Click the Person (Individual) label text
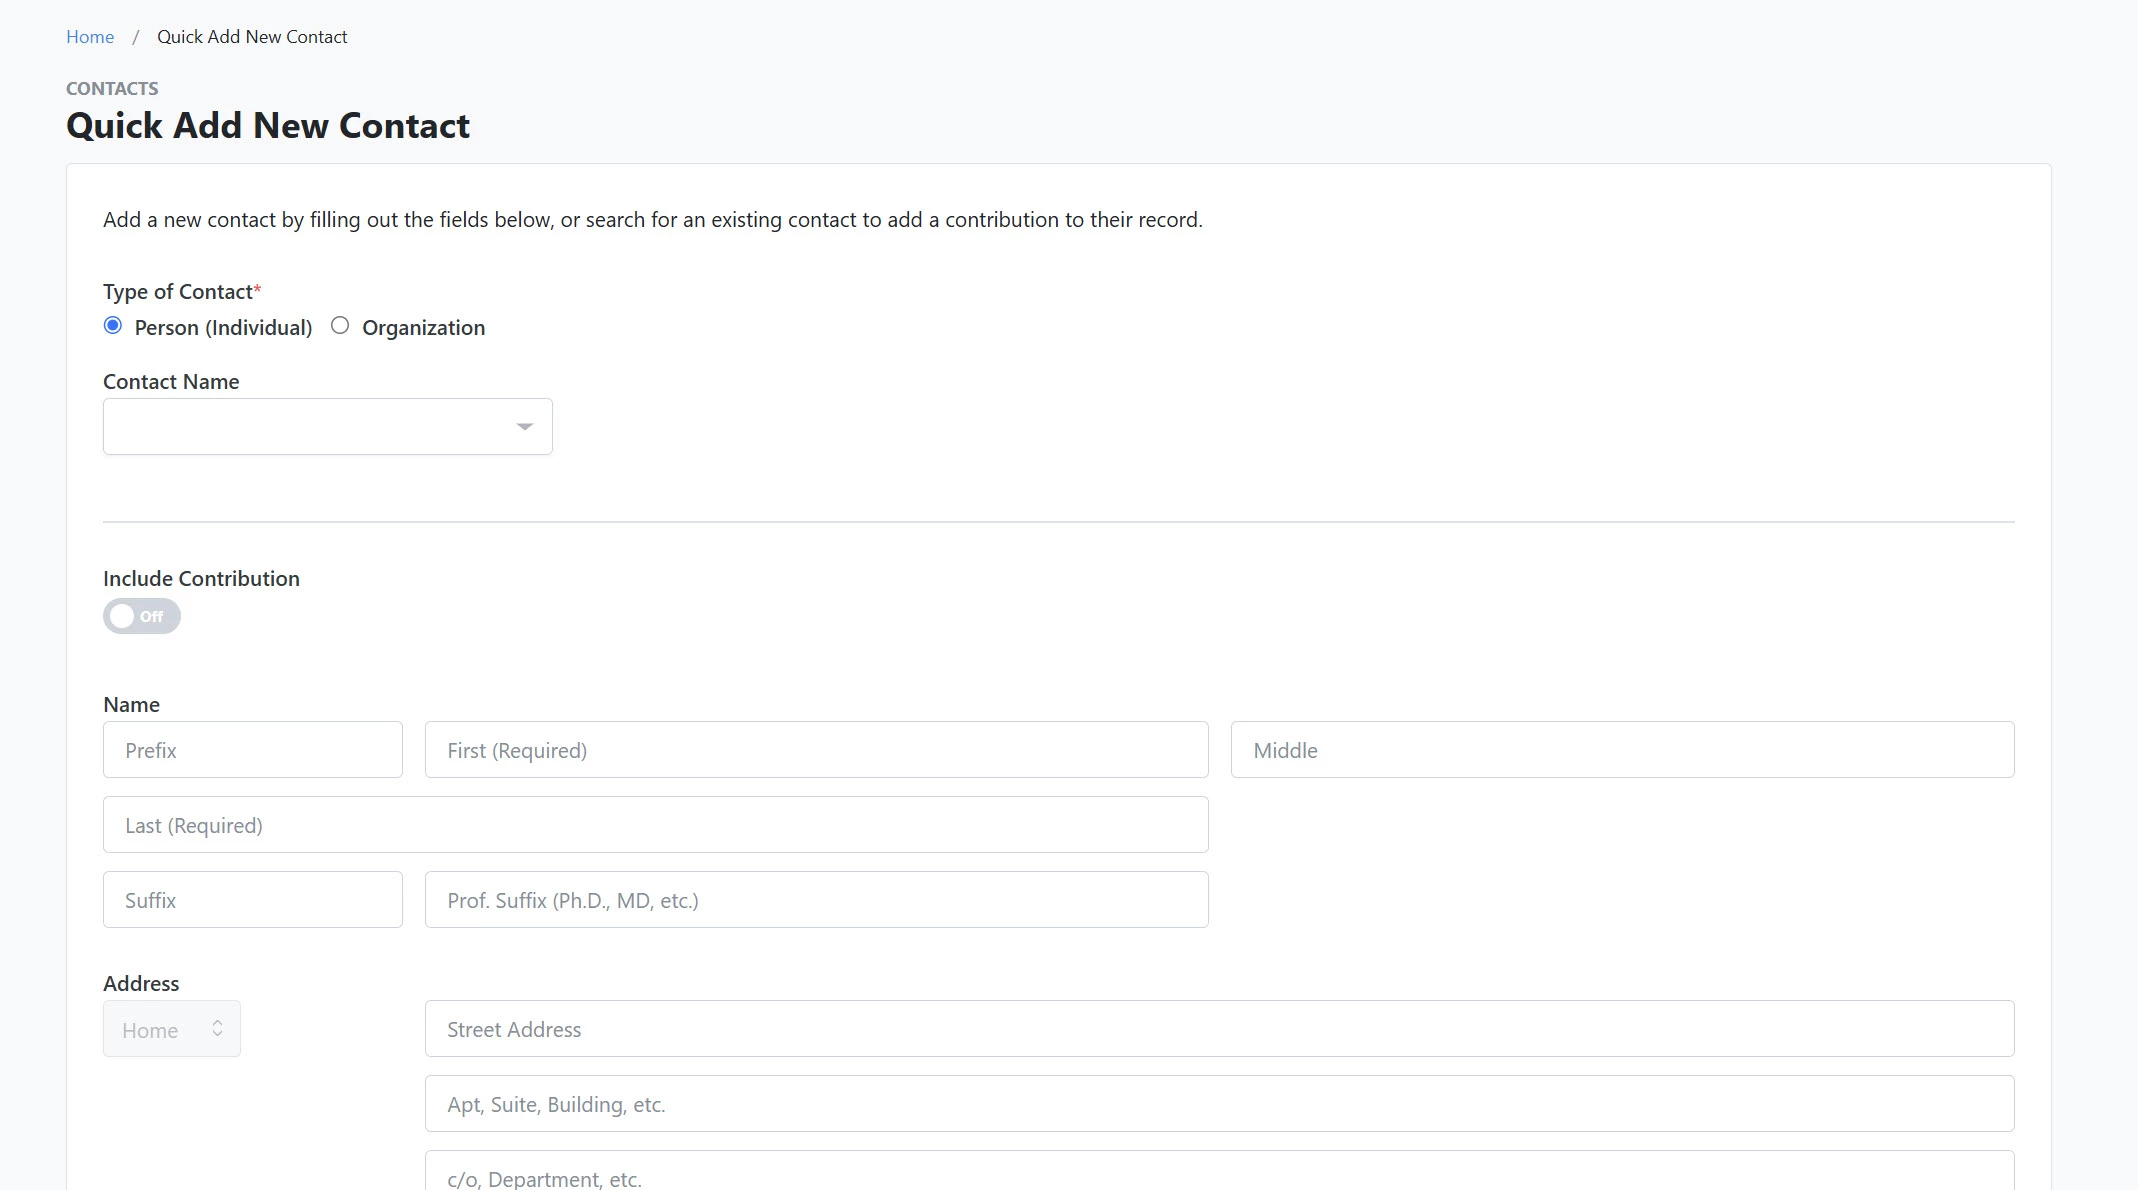 pos(223,328)
